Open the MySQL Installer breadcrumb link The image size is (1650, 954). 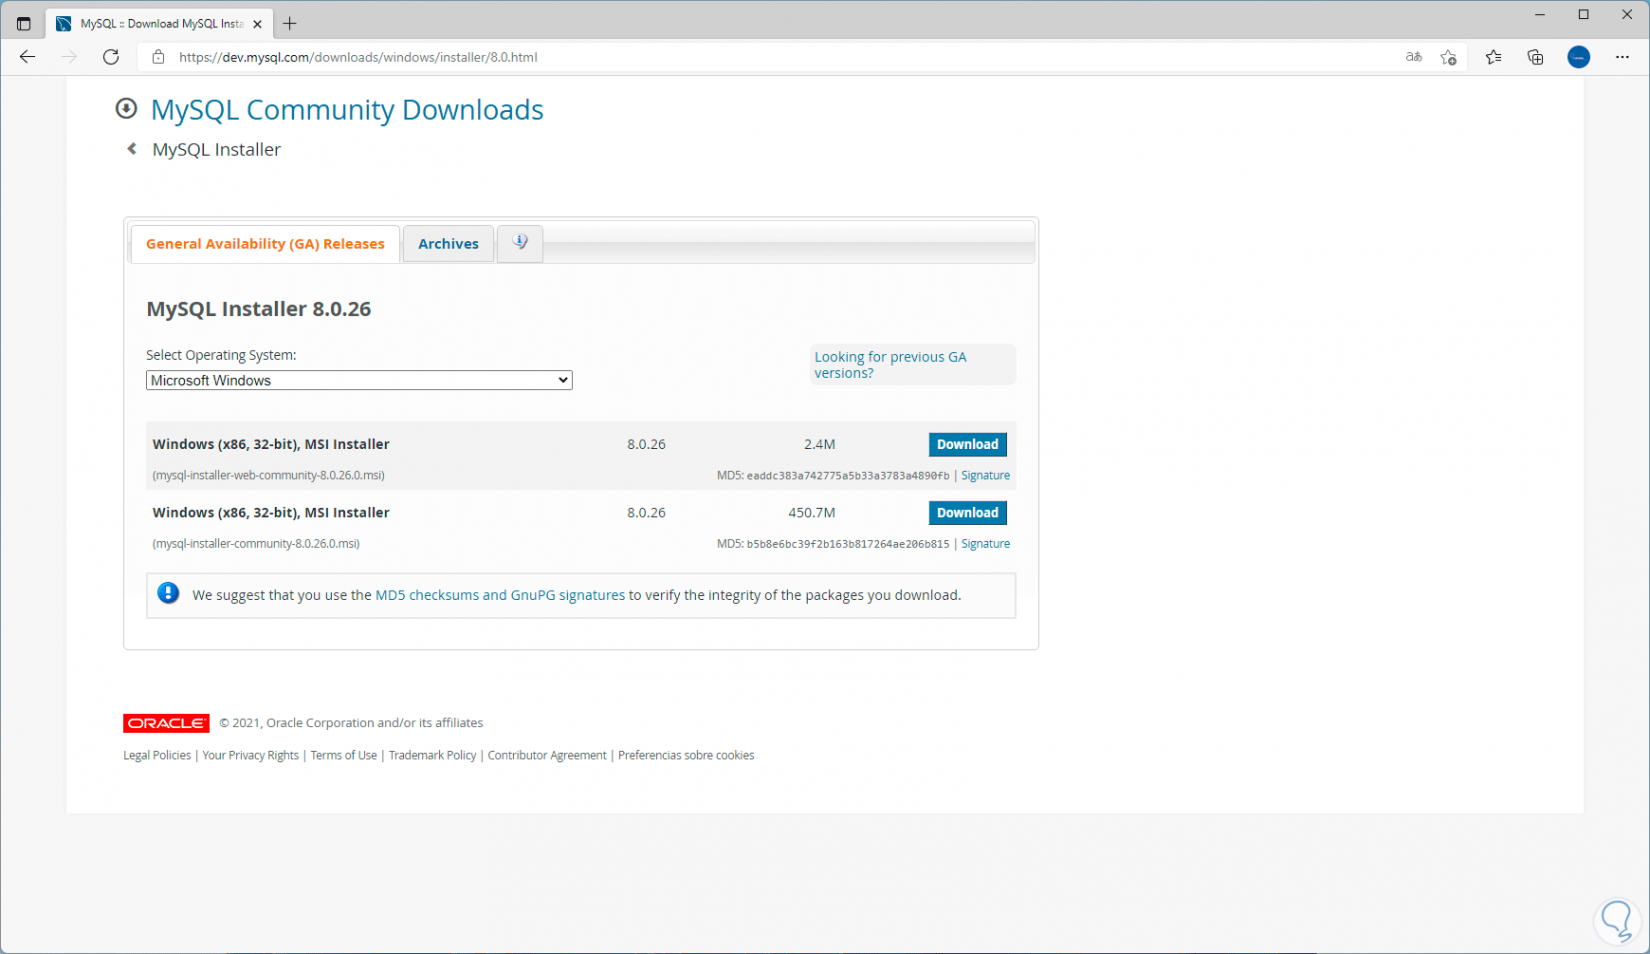point(216,149)
